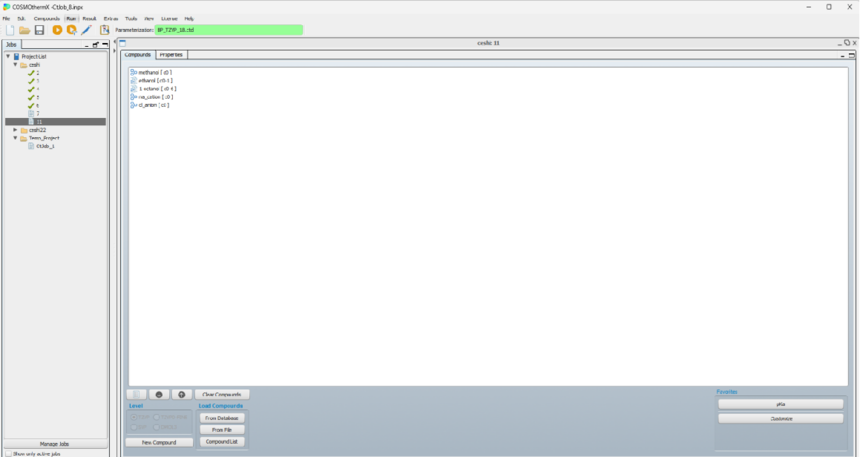Click the Save disk toolbar icon

pos(39,30)
